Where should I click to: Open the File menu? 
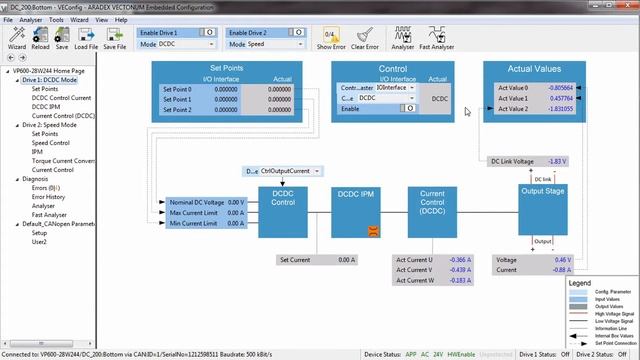8,20
